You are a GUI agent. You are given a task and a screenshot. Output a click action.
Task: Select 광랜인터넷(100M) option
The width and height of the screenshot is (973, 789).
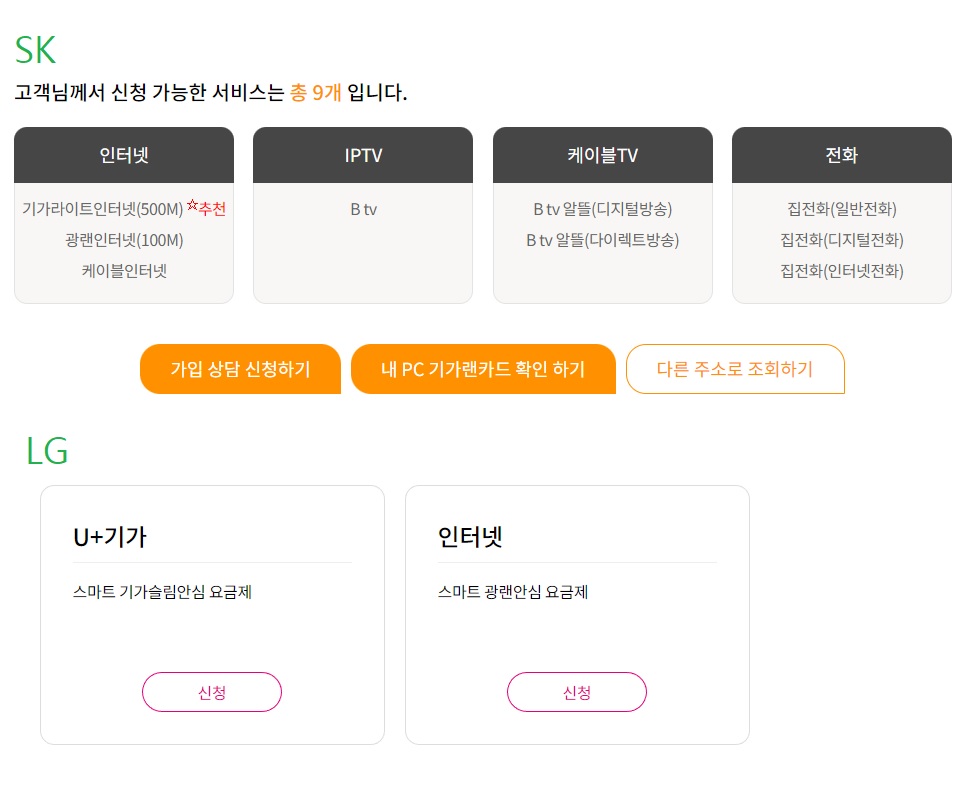124,240
